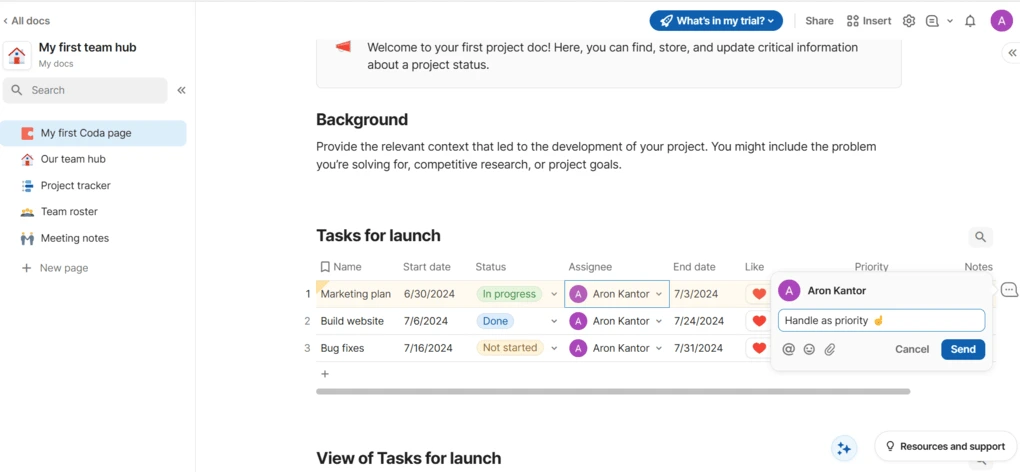Select the Marketing plan cell
Image resolution: width=1020 pixels, height=472 pixels.
(356, 294)
